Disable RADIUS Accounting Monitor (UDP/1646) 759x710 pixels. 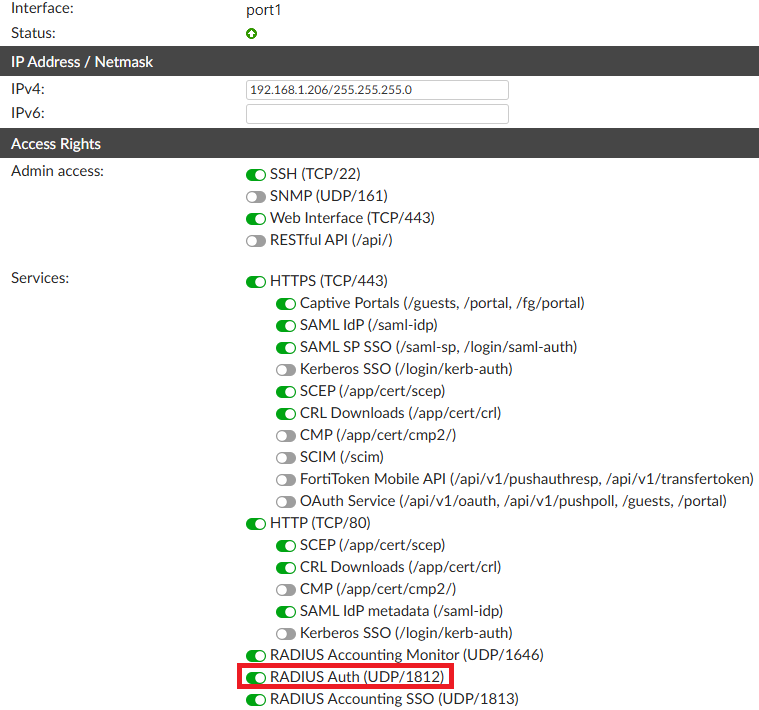[x=256, y=656]
